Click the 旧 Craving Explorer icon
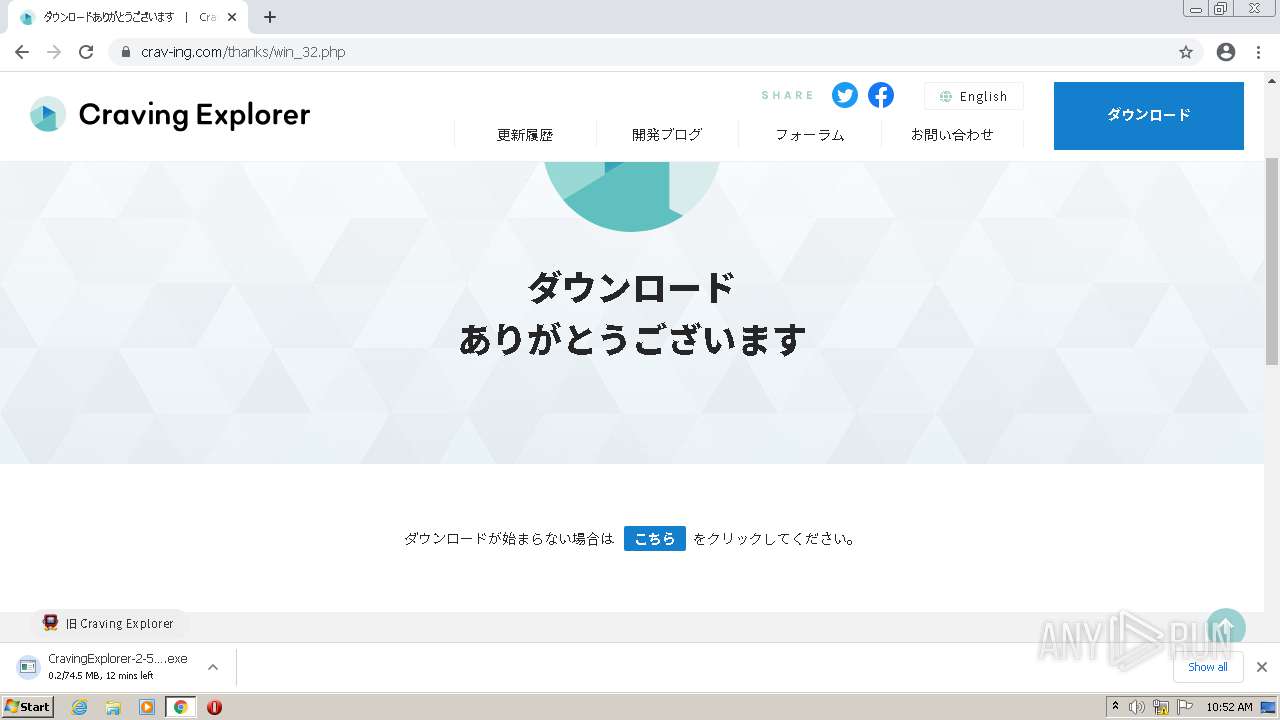The width and height of the screenshot is (1280, 720). (x=50, y=622)
